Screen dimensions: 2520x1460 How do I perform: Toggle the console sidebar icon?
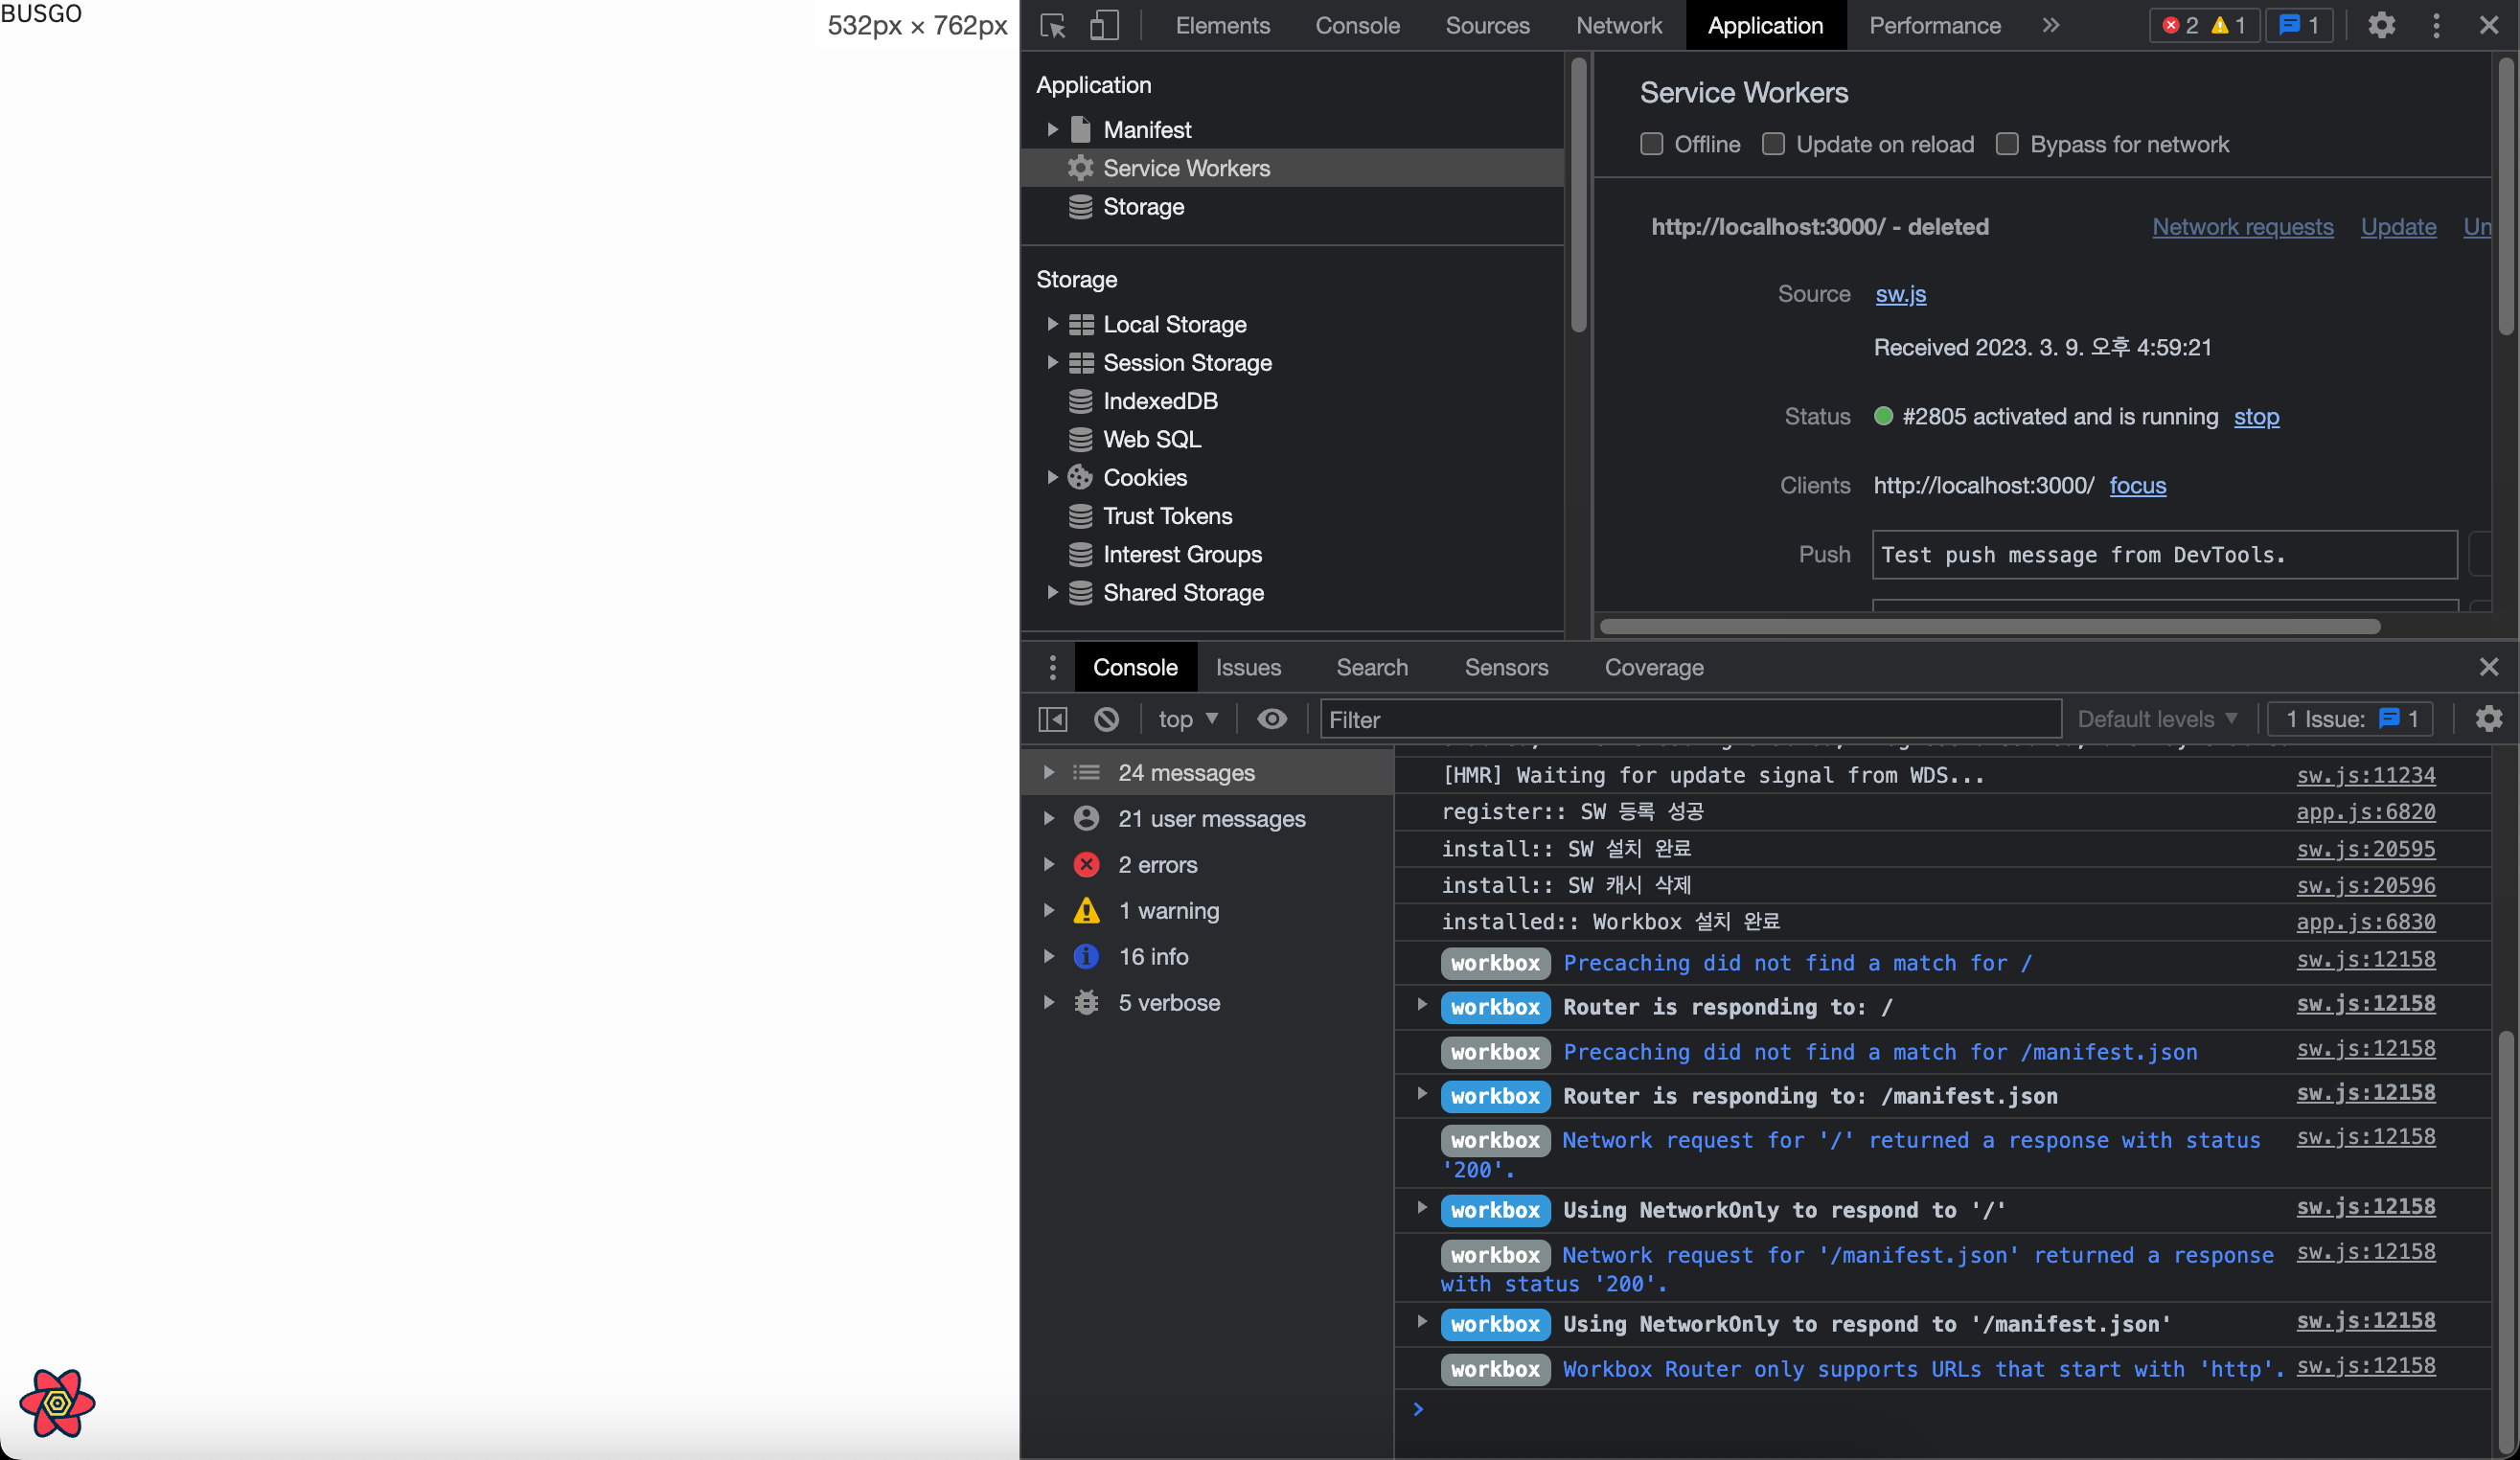tap(1053, 719)
